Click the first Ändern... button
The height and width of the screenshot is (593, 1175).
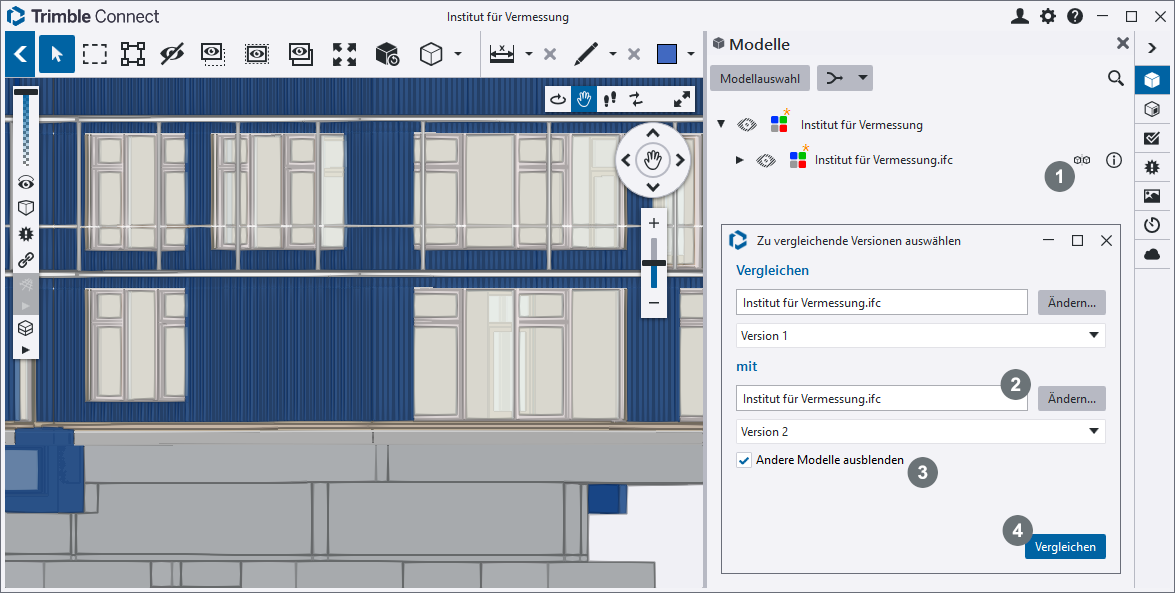(x=1071, y=303)
